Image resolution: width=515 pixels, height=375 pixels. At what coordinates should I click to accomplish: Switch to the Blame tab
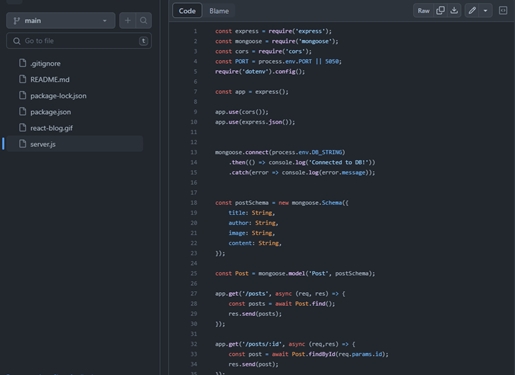point(219,11)
